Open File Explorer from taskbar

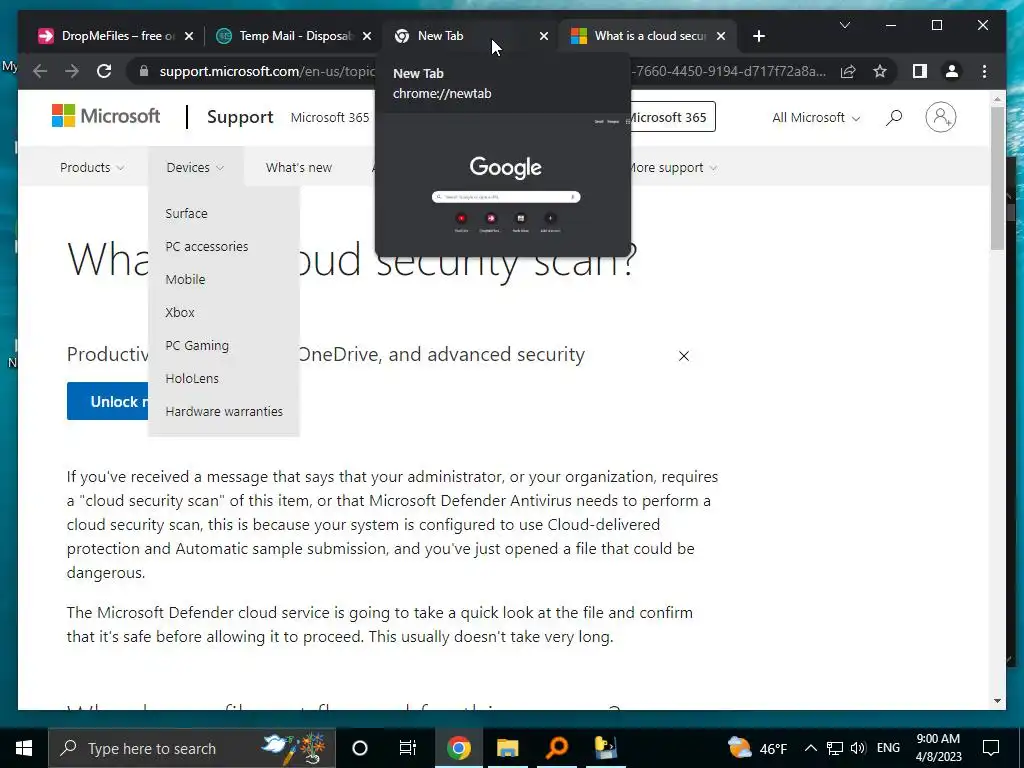pos(507,748)
